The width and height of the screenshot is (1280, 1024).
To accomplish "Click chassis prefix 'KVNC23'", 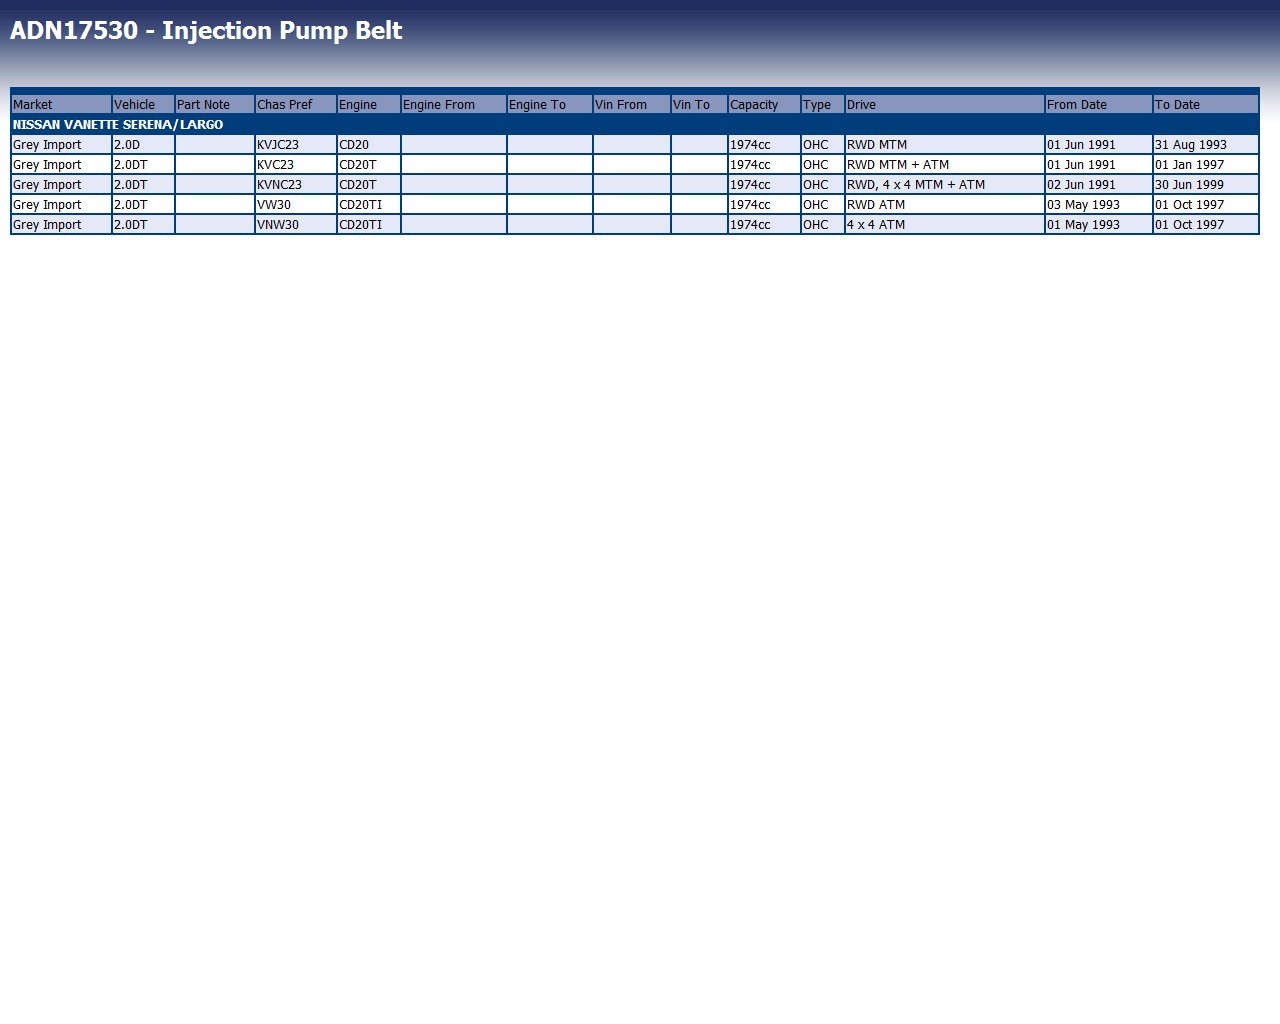I will click(296, 184).
